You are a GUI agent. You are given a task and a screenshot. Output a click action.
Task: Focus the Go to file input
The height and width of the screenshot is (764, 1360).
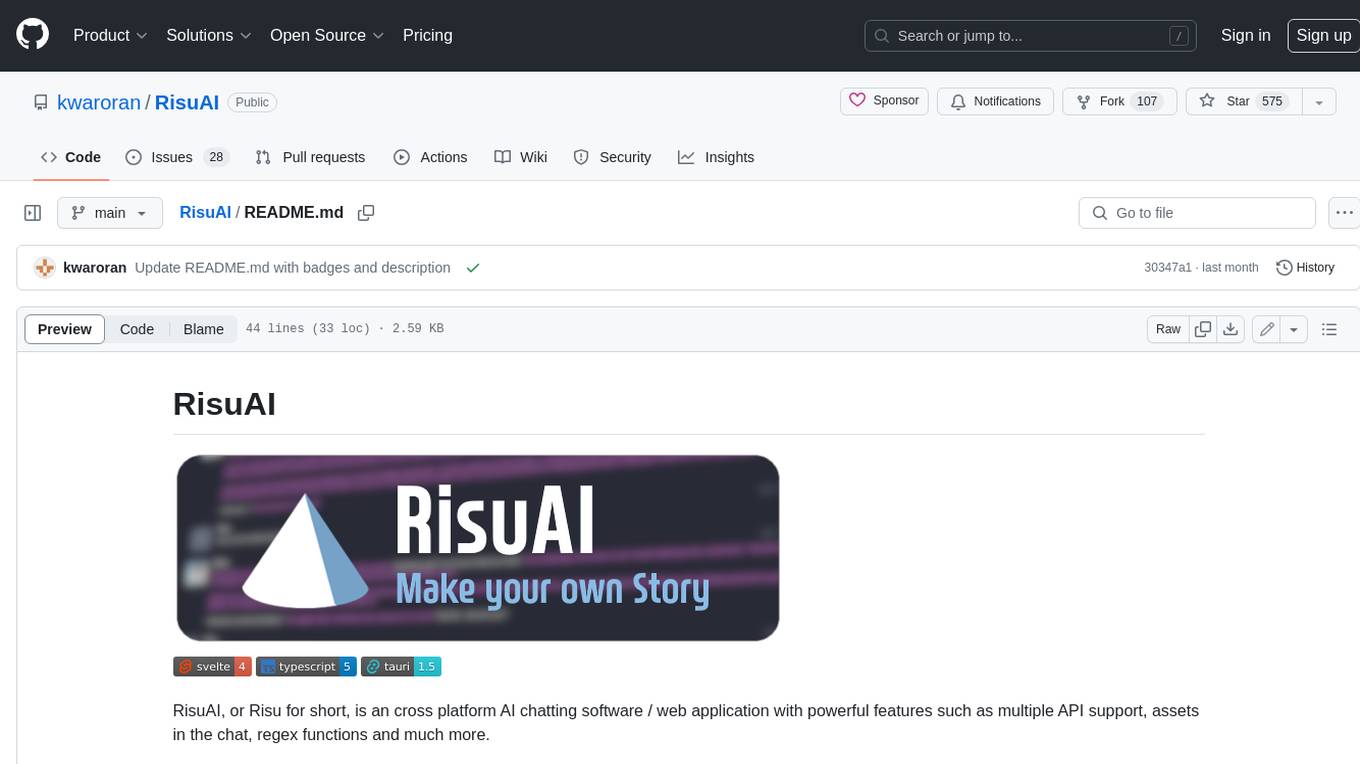(1197, 213)
